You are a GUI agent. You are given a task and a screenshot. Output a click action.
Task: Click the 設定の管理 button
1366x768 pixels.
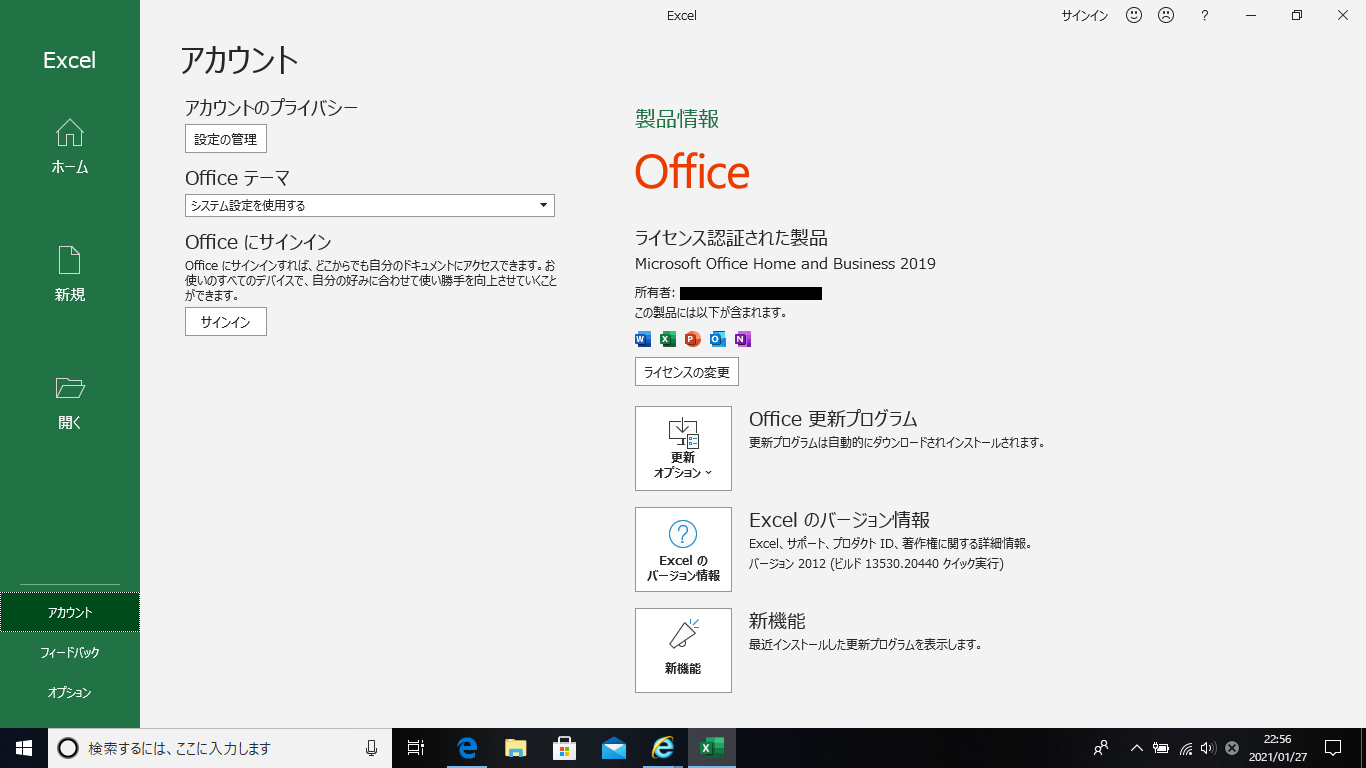[226, 139]
